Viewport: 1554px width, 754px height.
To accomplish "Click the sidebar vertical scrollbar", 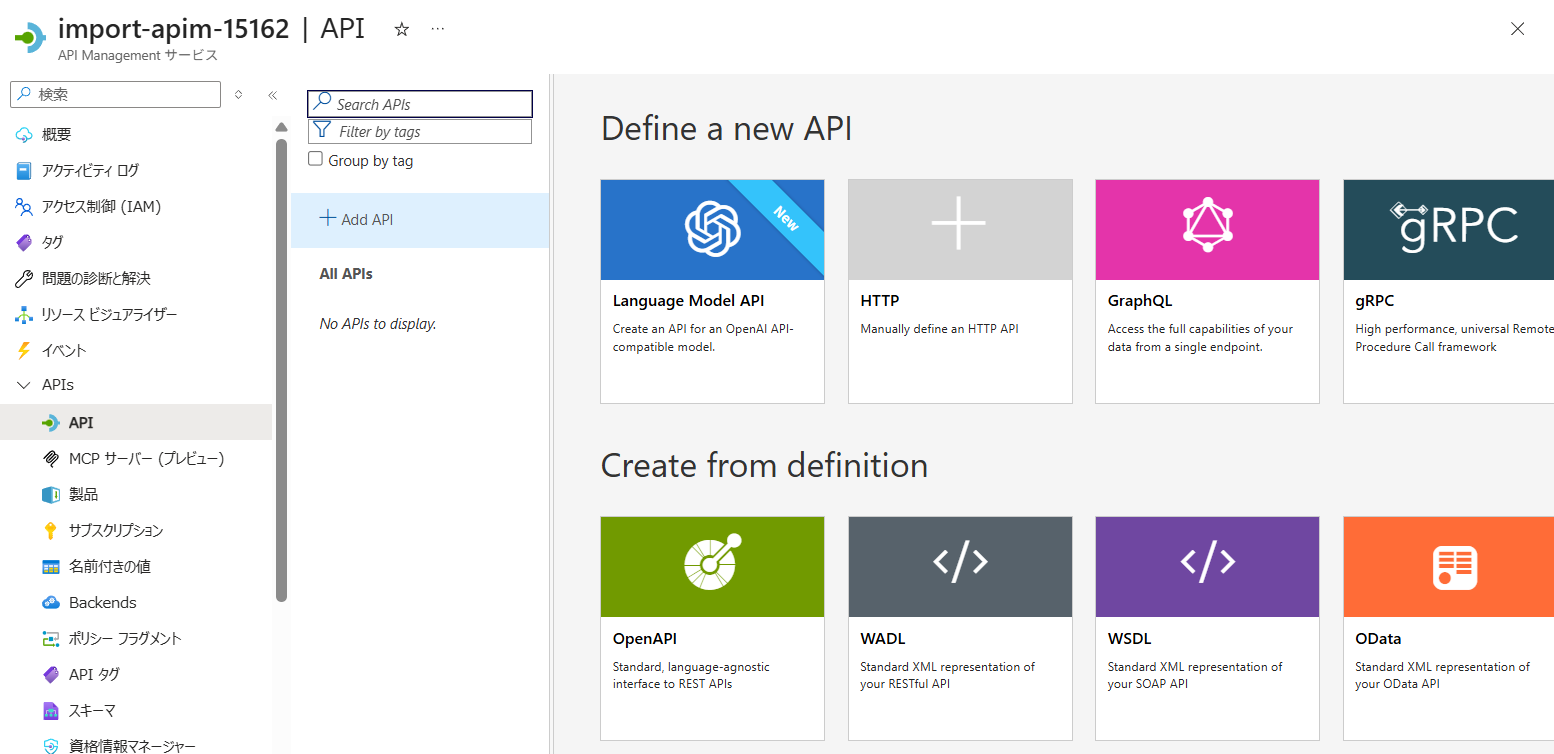I will (x=281, y=370).
